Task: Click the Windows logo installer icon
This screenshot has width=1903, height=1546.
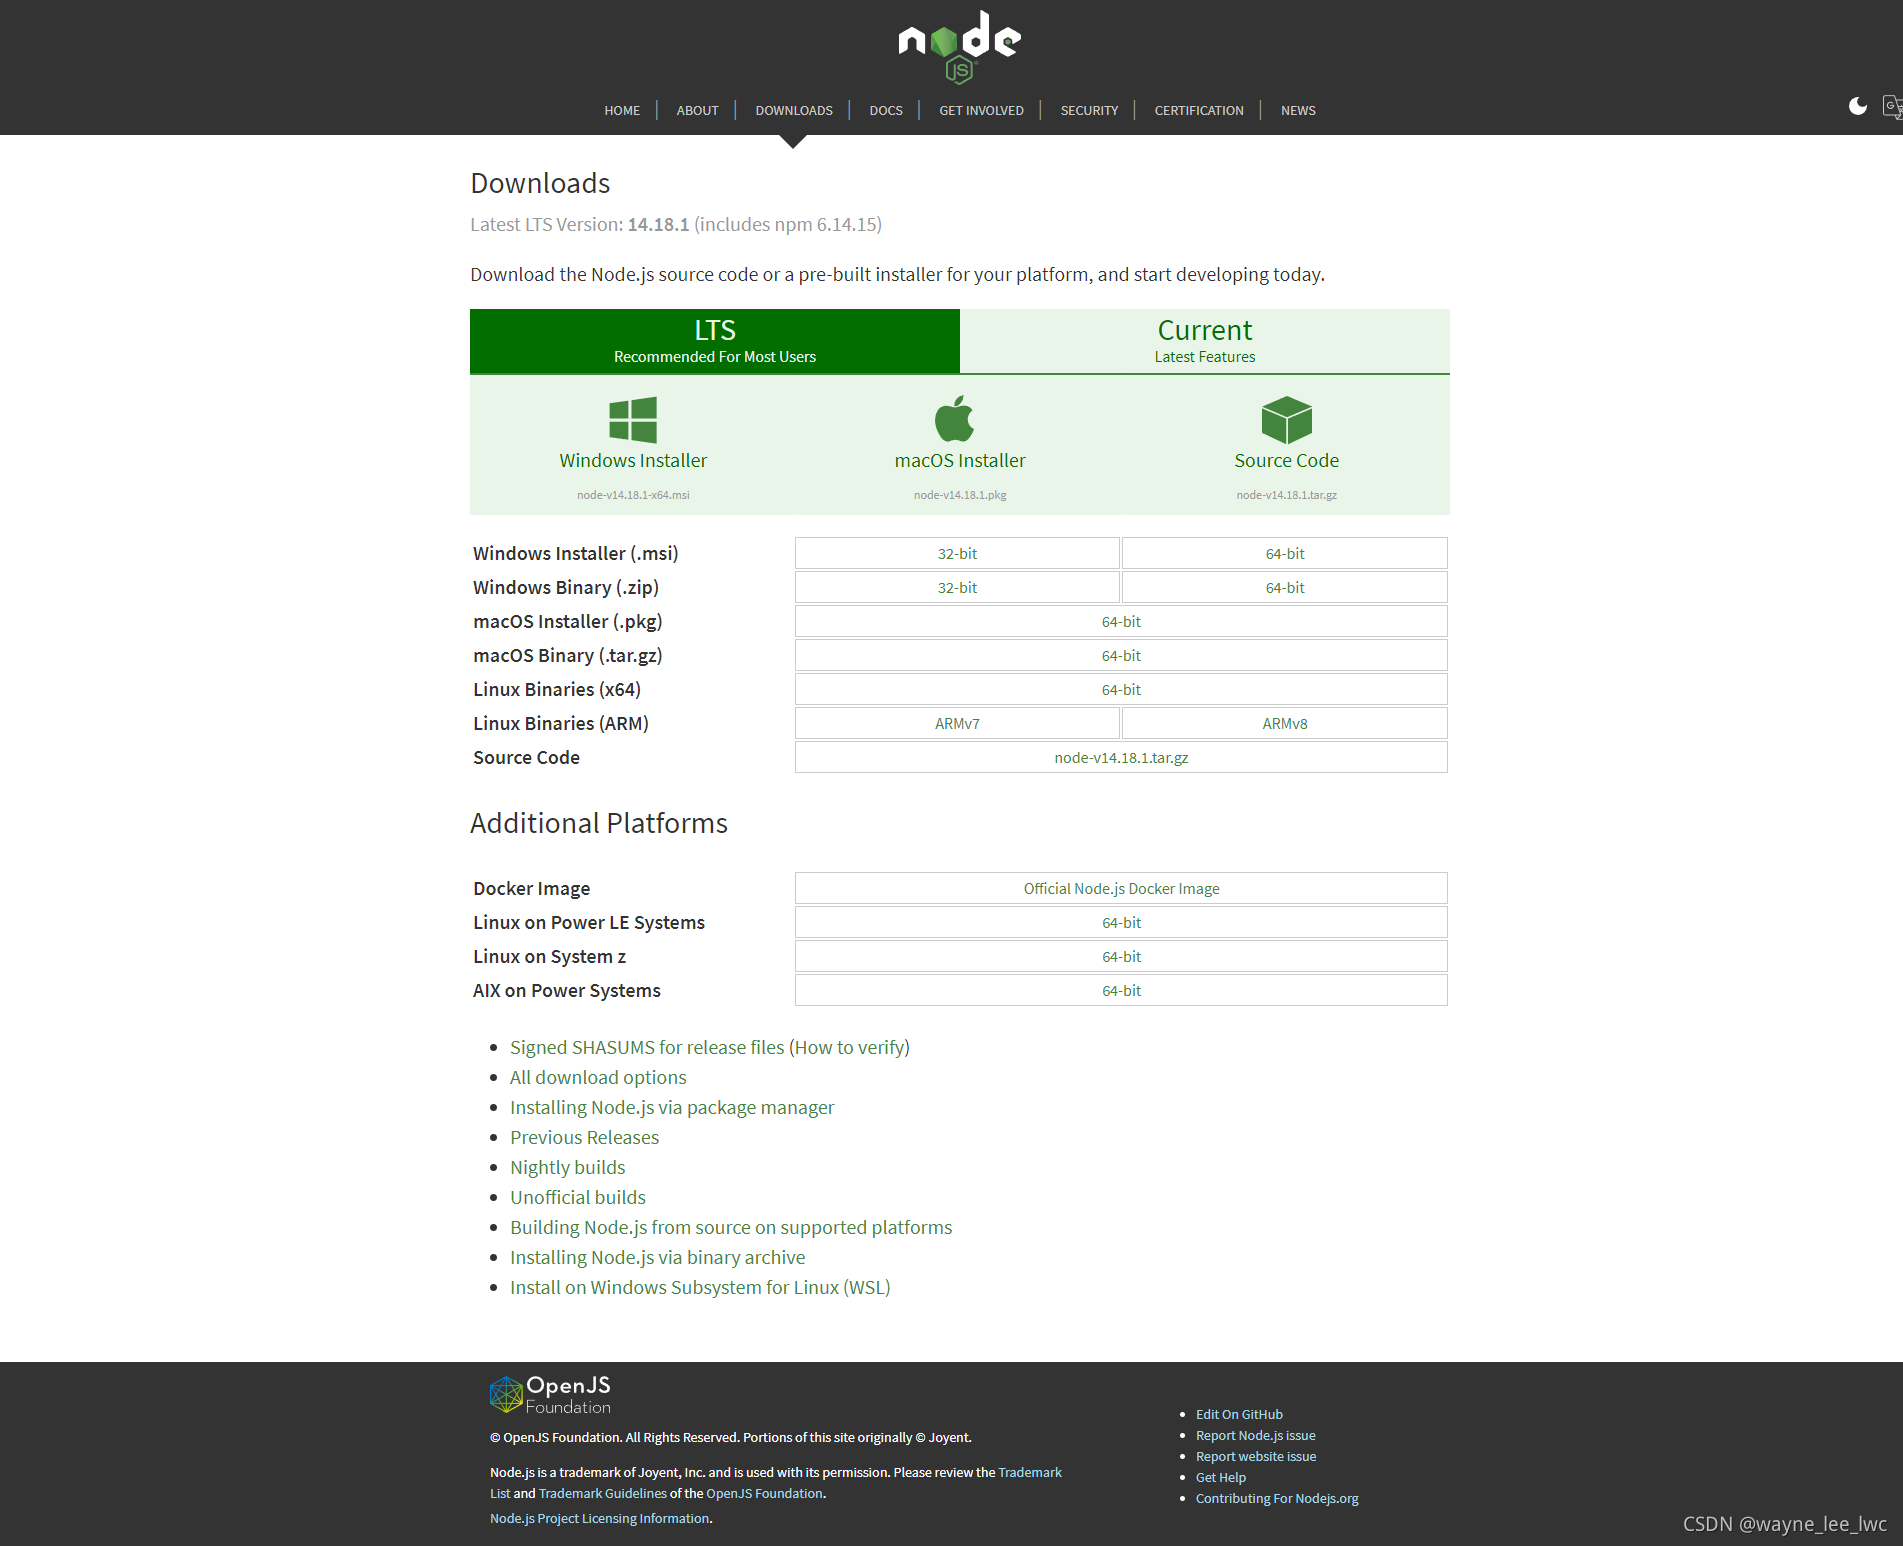Action: point(633,420)
